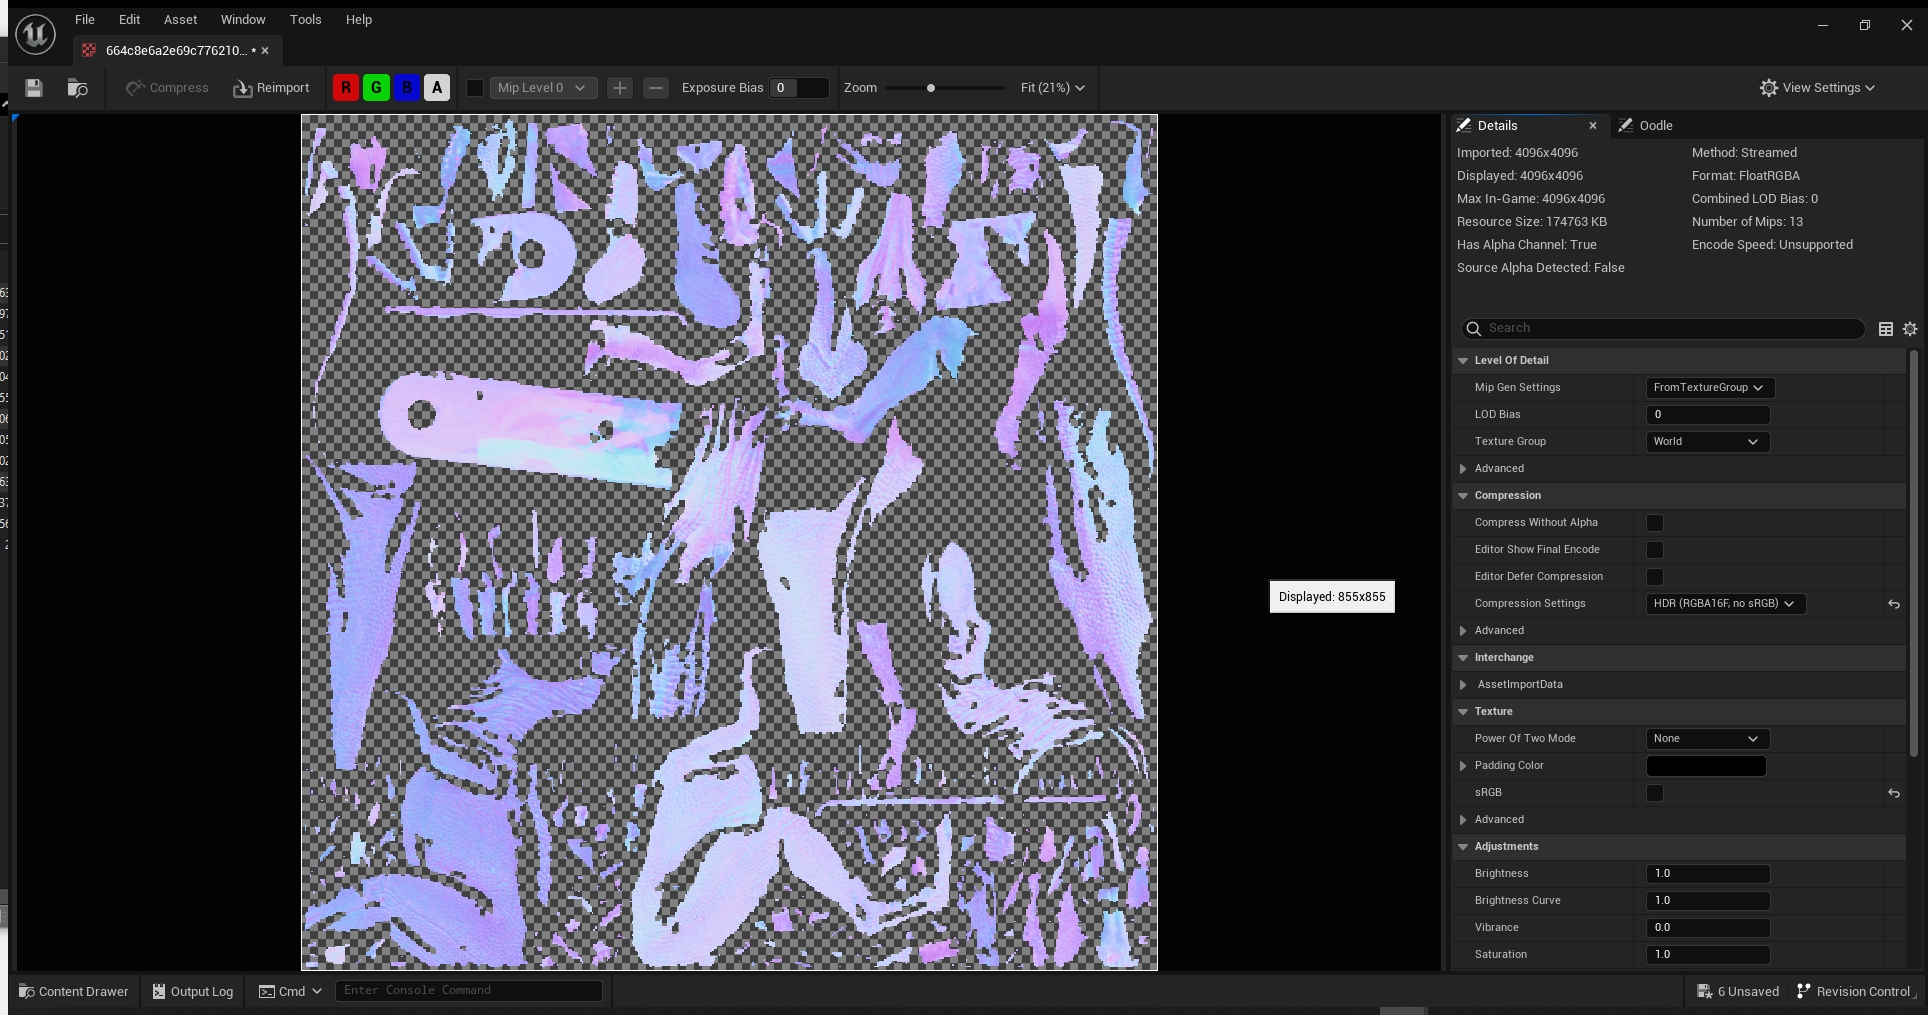The width and height of the screenshot is (1928, 1015).
Task: Click the Reimport button
Action: (271, 88)
